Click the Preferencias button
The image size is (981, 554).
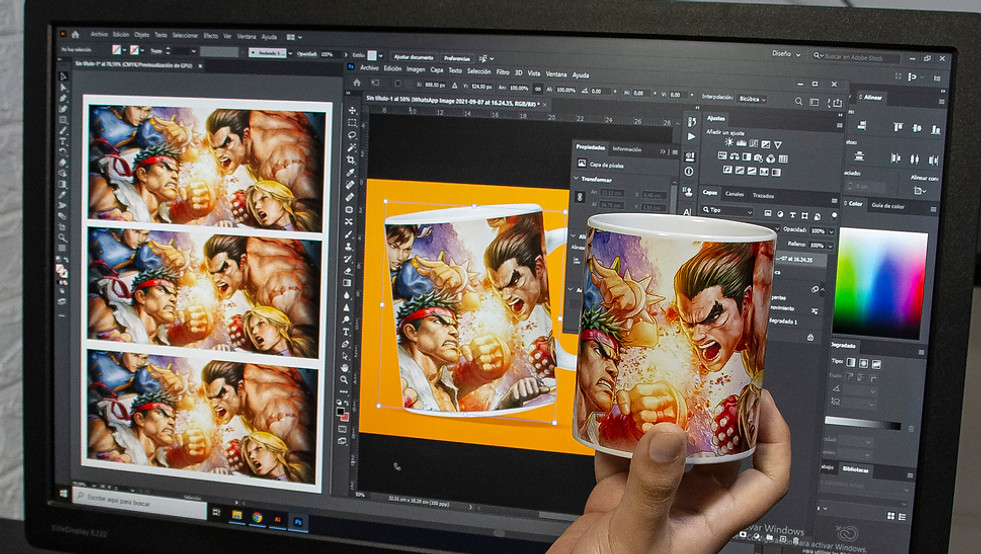[x=457, y=58]
